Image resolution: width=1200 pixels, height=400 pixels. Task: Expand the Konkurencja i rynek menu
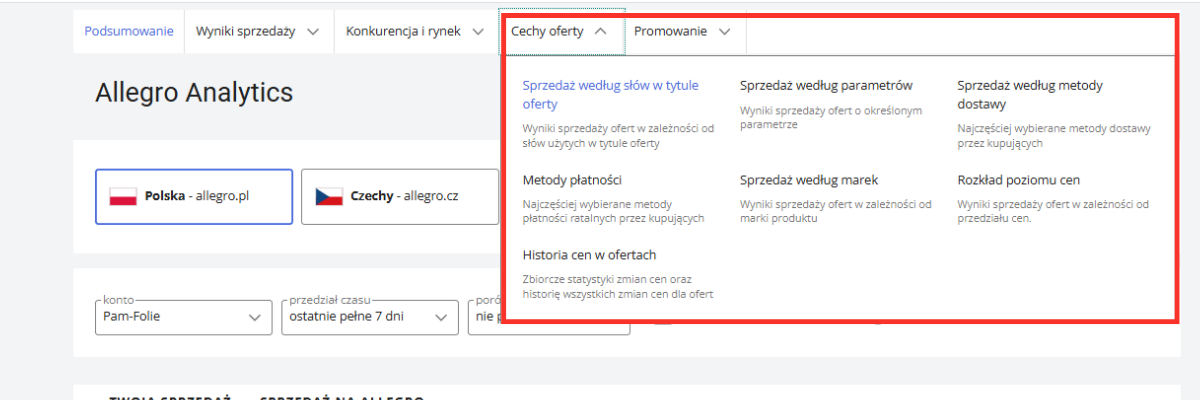pyautogui.click(x=415, y=31)
